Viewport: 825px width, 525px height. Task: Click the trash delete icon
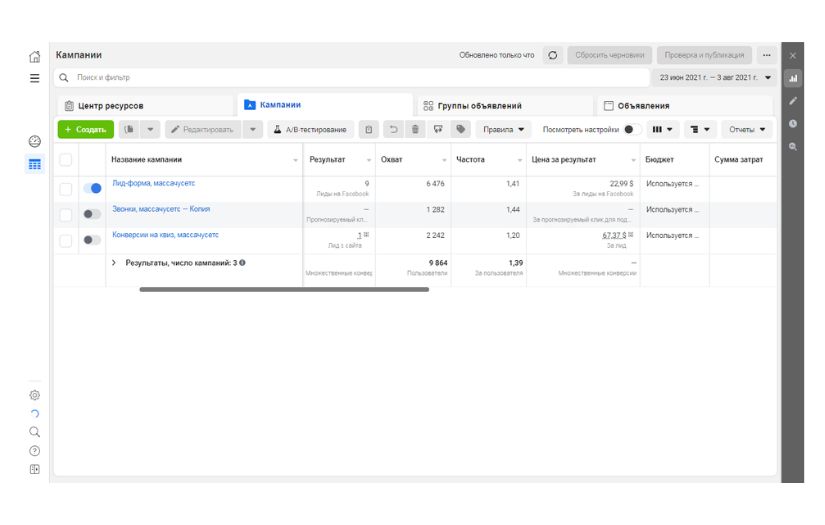click(415, 129)
